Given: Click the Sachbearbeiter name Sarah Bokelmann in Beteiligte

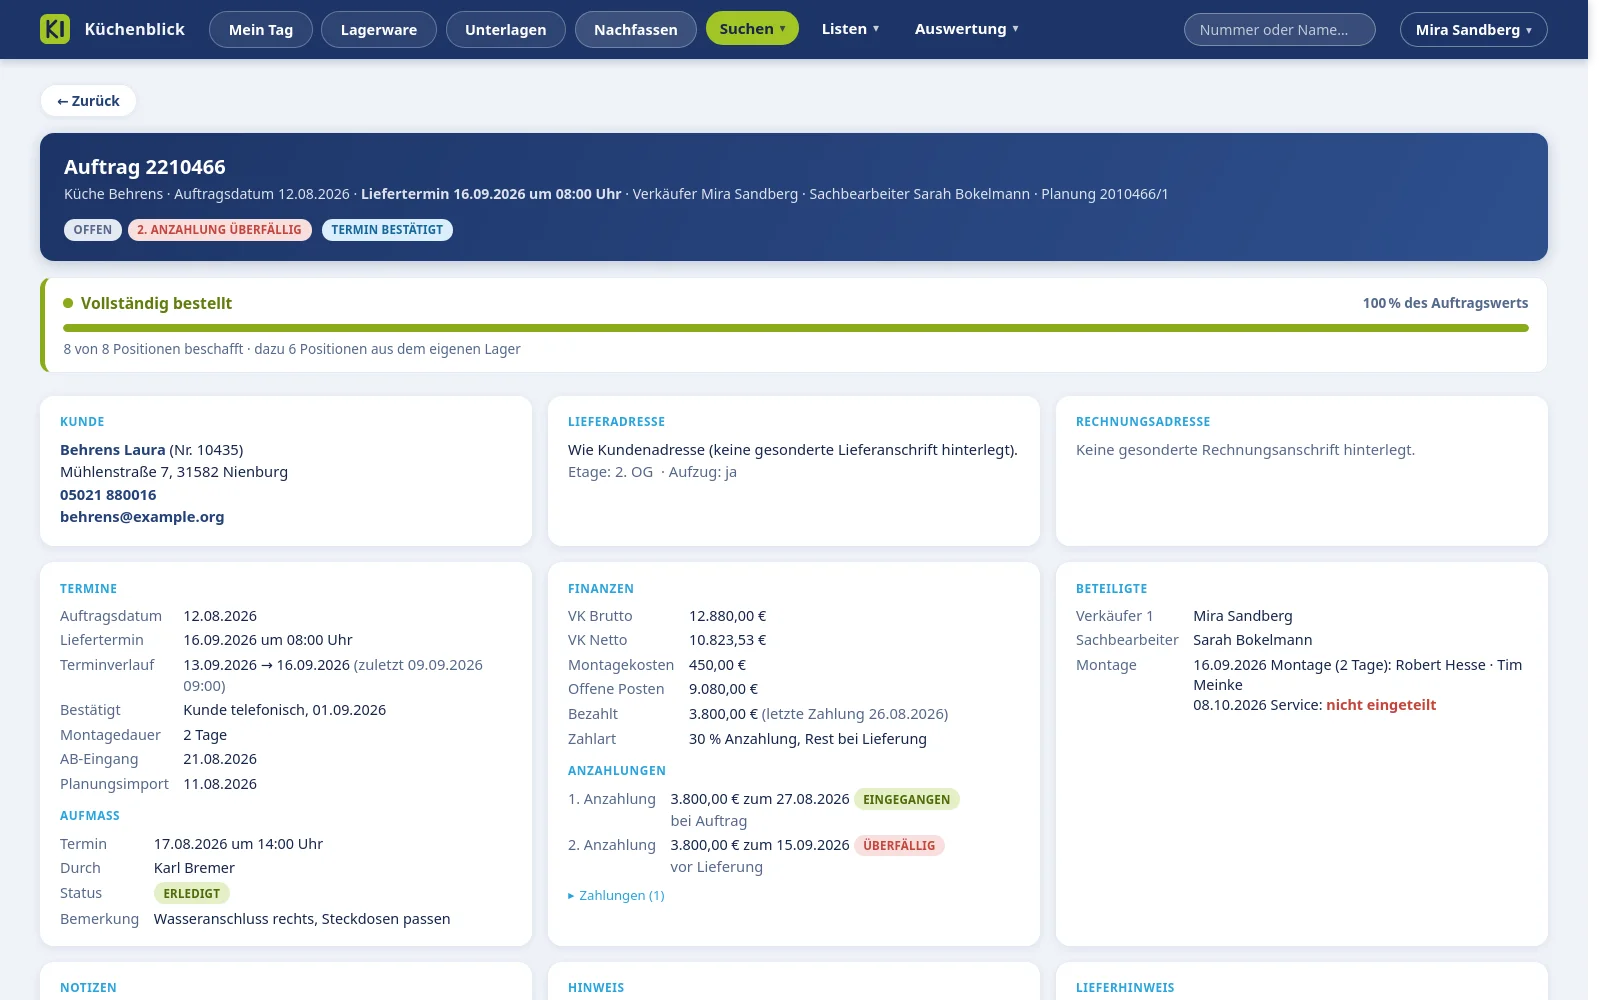Looking at the screenshot, I should (x=1253, y=640).
